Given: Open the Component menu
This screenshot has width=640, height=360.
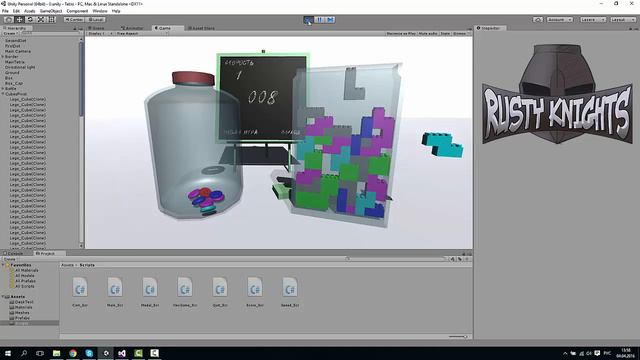Looking at the screenshot, I should 77,11.
